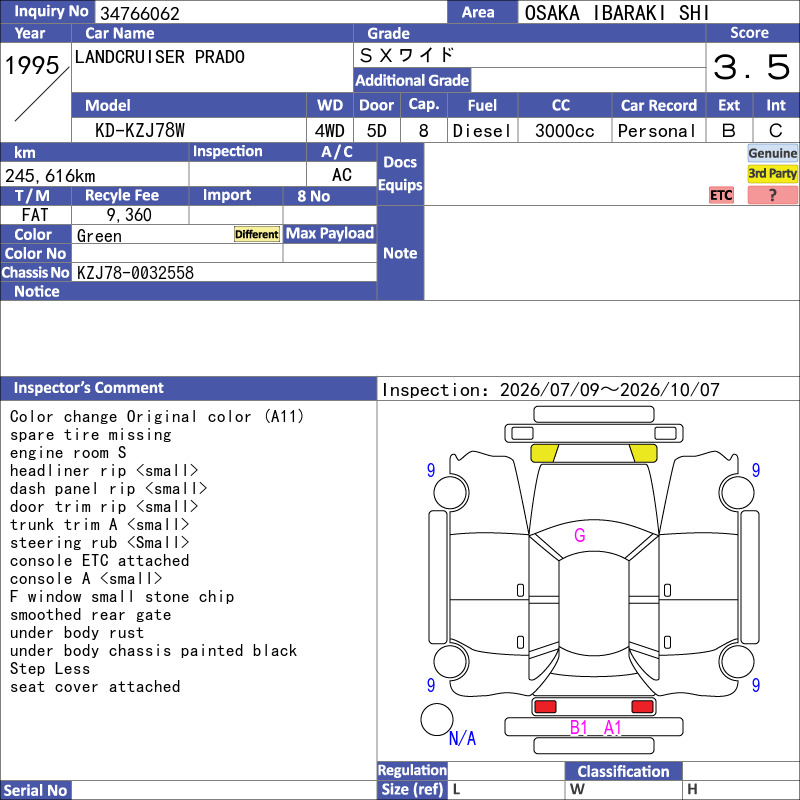
Task: Click the Personal car record value
Action: coord(657,131)
